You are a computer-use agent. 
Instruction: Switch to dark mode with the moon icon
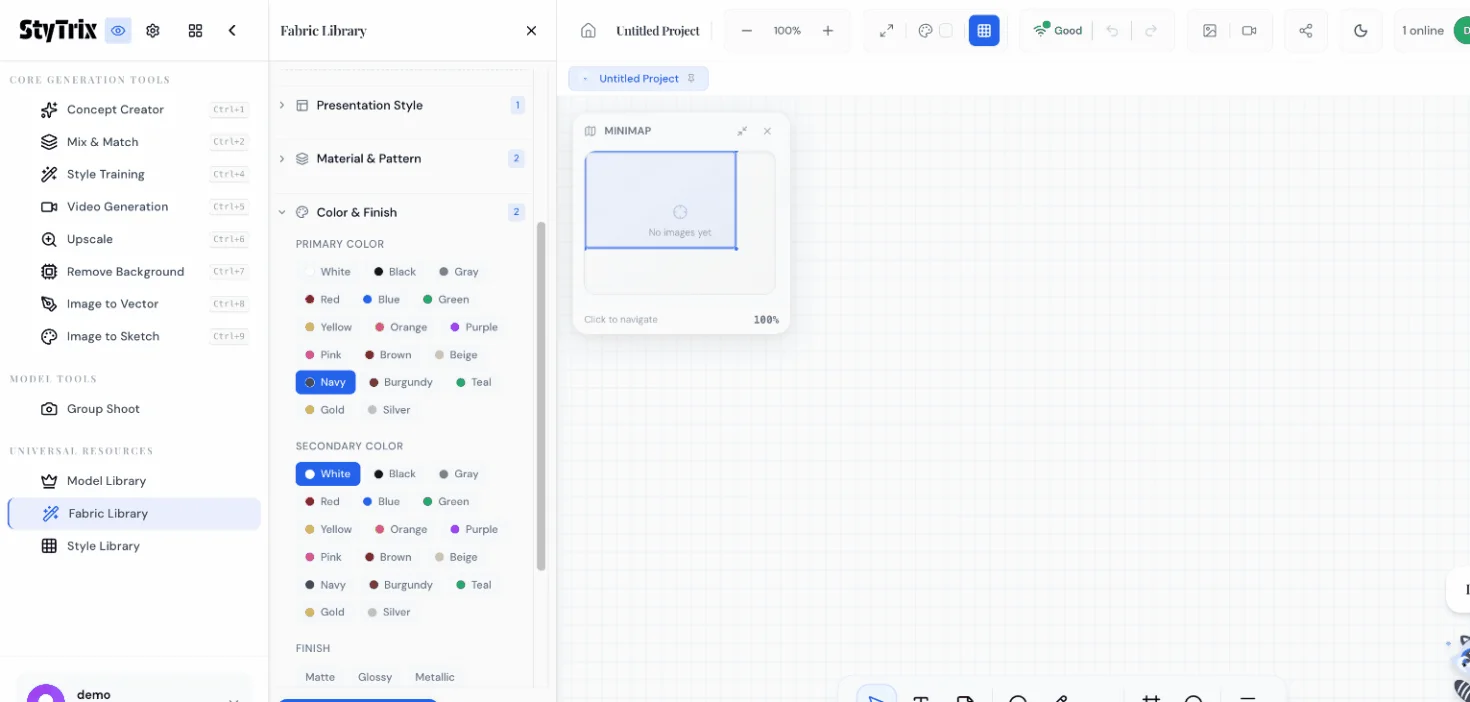coord(1360,31)
